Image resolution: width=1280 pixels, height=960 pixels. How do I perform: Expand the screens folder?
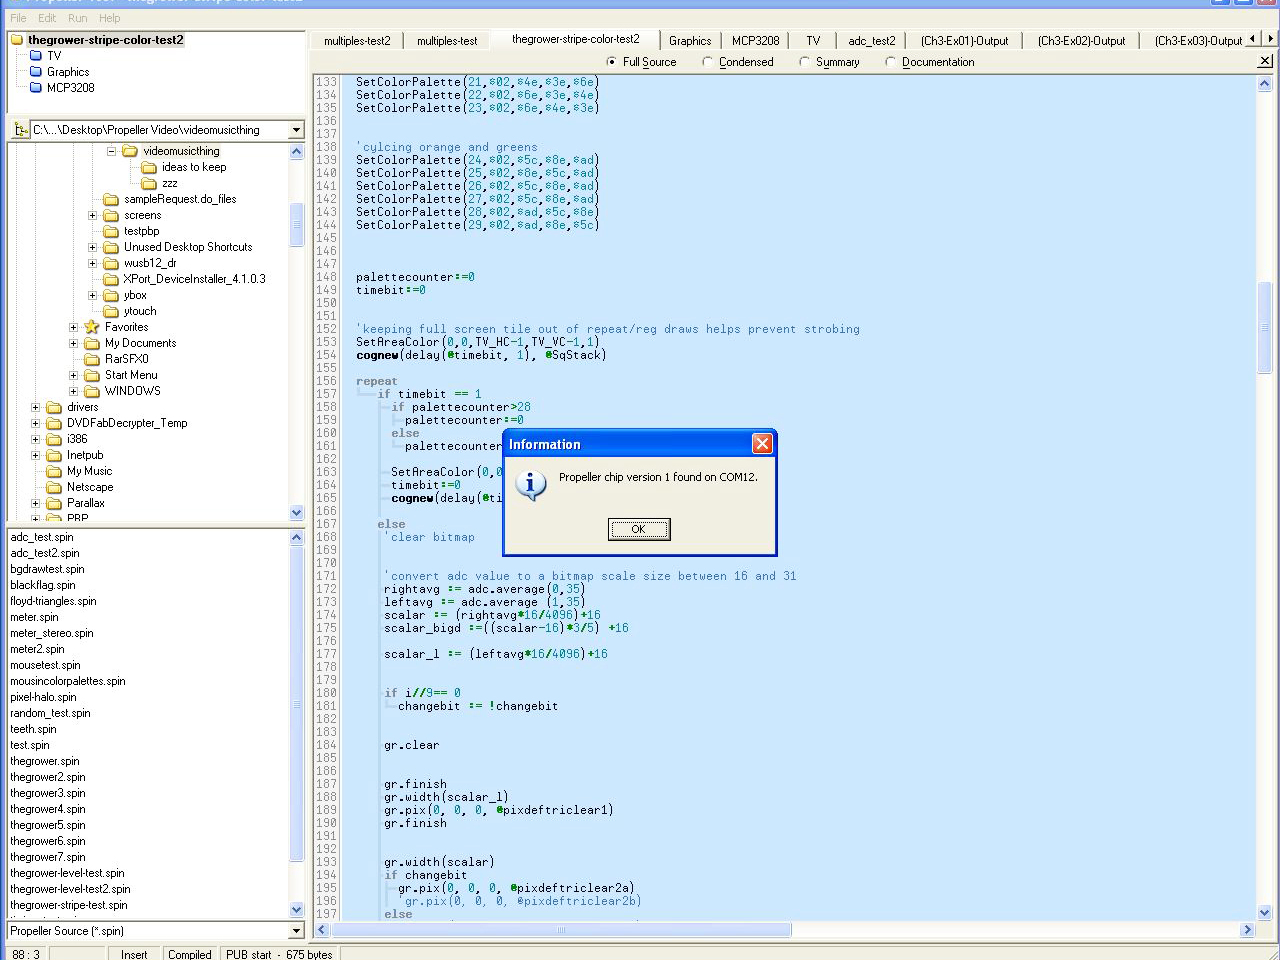(92, 215)
